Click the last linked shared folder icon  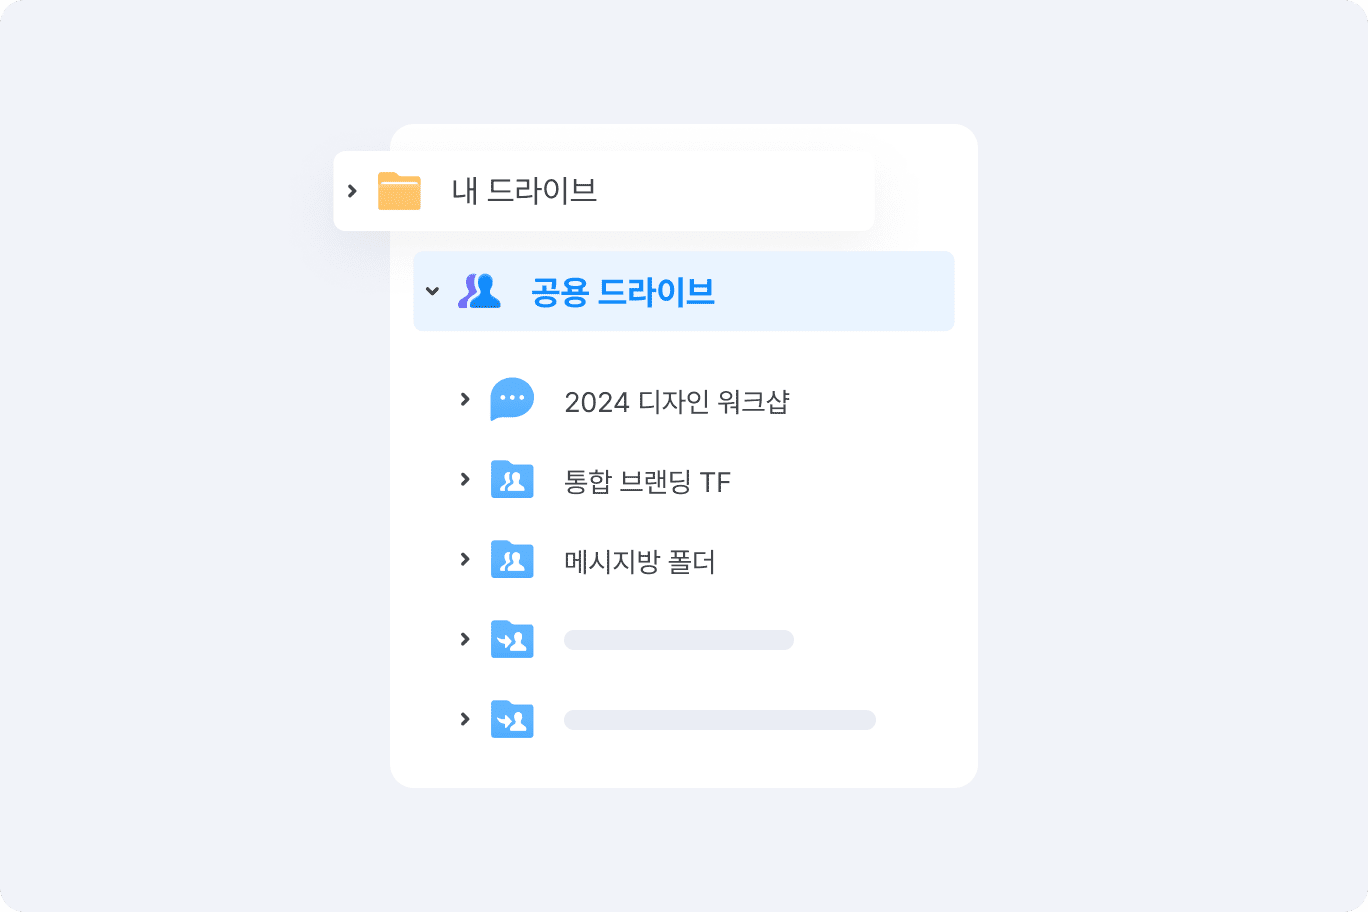[512, 720]
